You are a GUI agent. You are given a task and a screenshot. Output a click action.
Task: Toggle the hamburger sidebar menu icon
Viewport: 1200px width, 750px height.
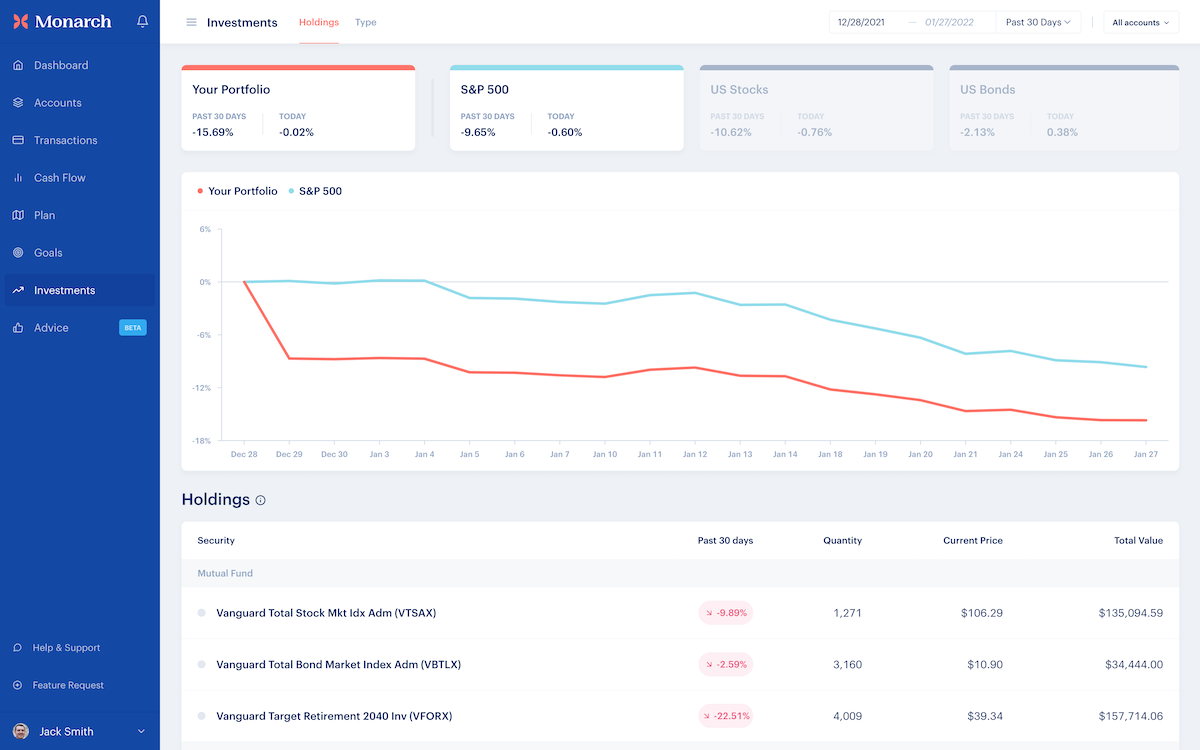191,22
